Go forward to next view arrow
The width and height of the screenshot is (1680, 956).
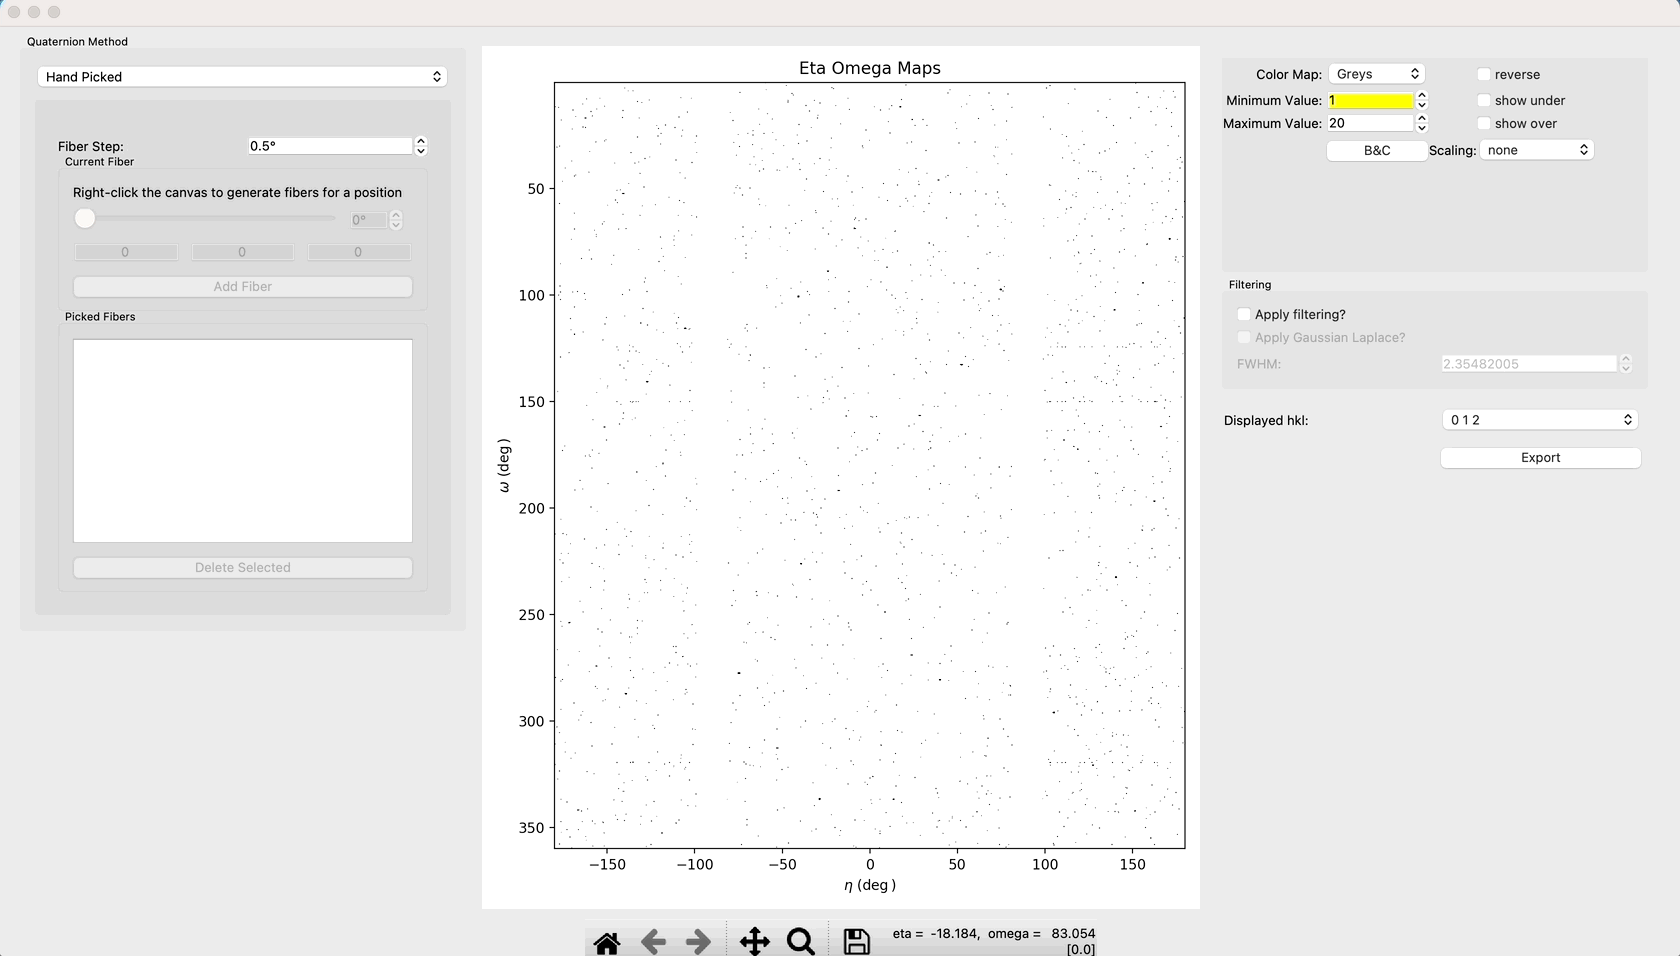(x=699, y=942)
